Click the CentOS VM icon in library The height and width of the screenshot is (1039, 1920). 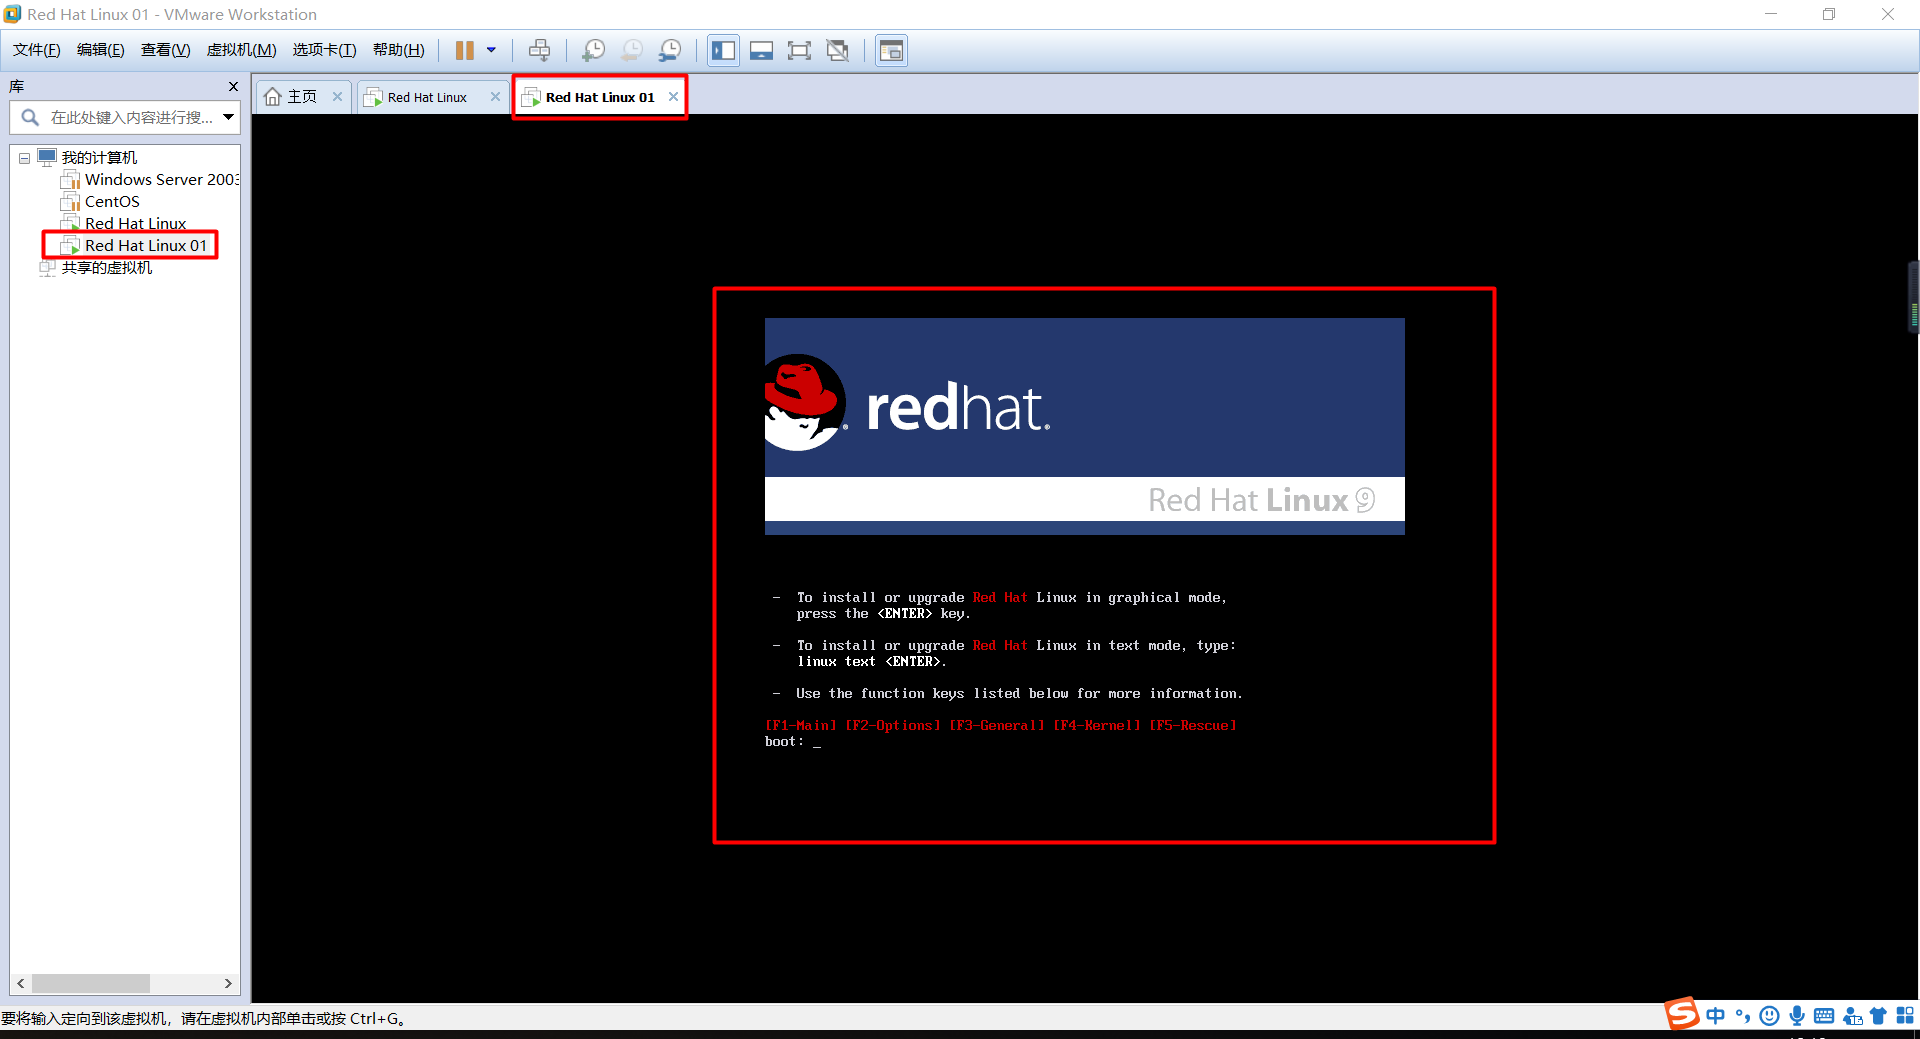click(70, 202)
